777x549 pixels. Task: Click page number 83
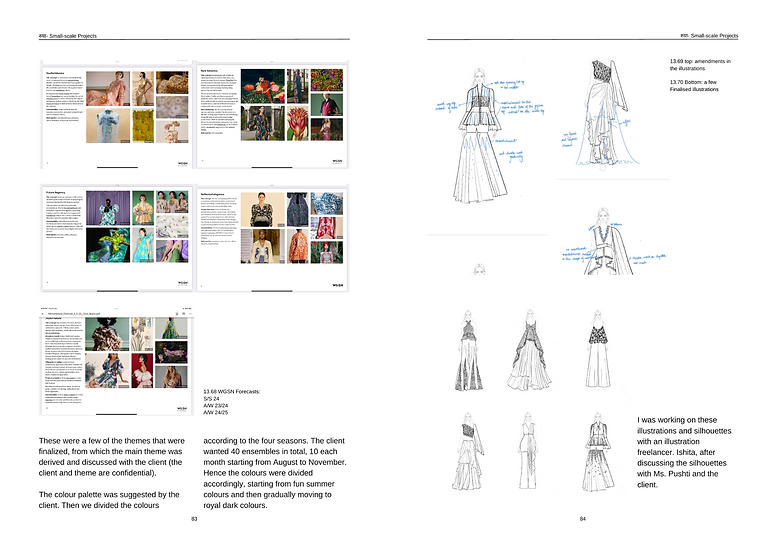194,519
